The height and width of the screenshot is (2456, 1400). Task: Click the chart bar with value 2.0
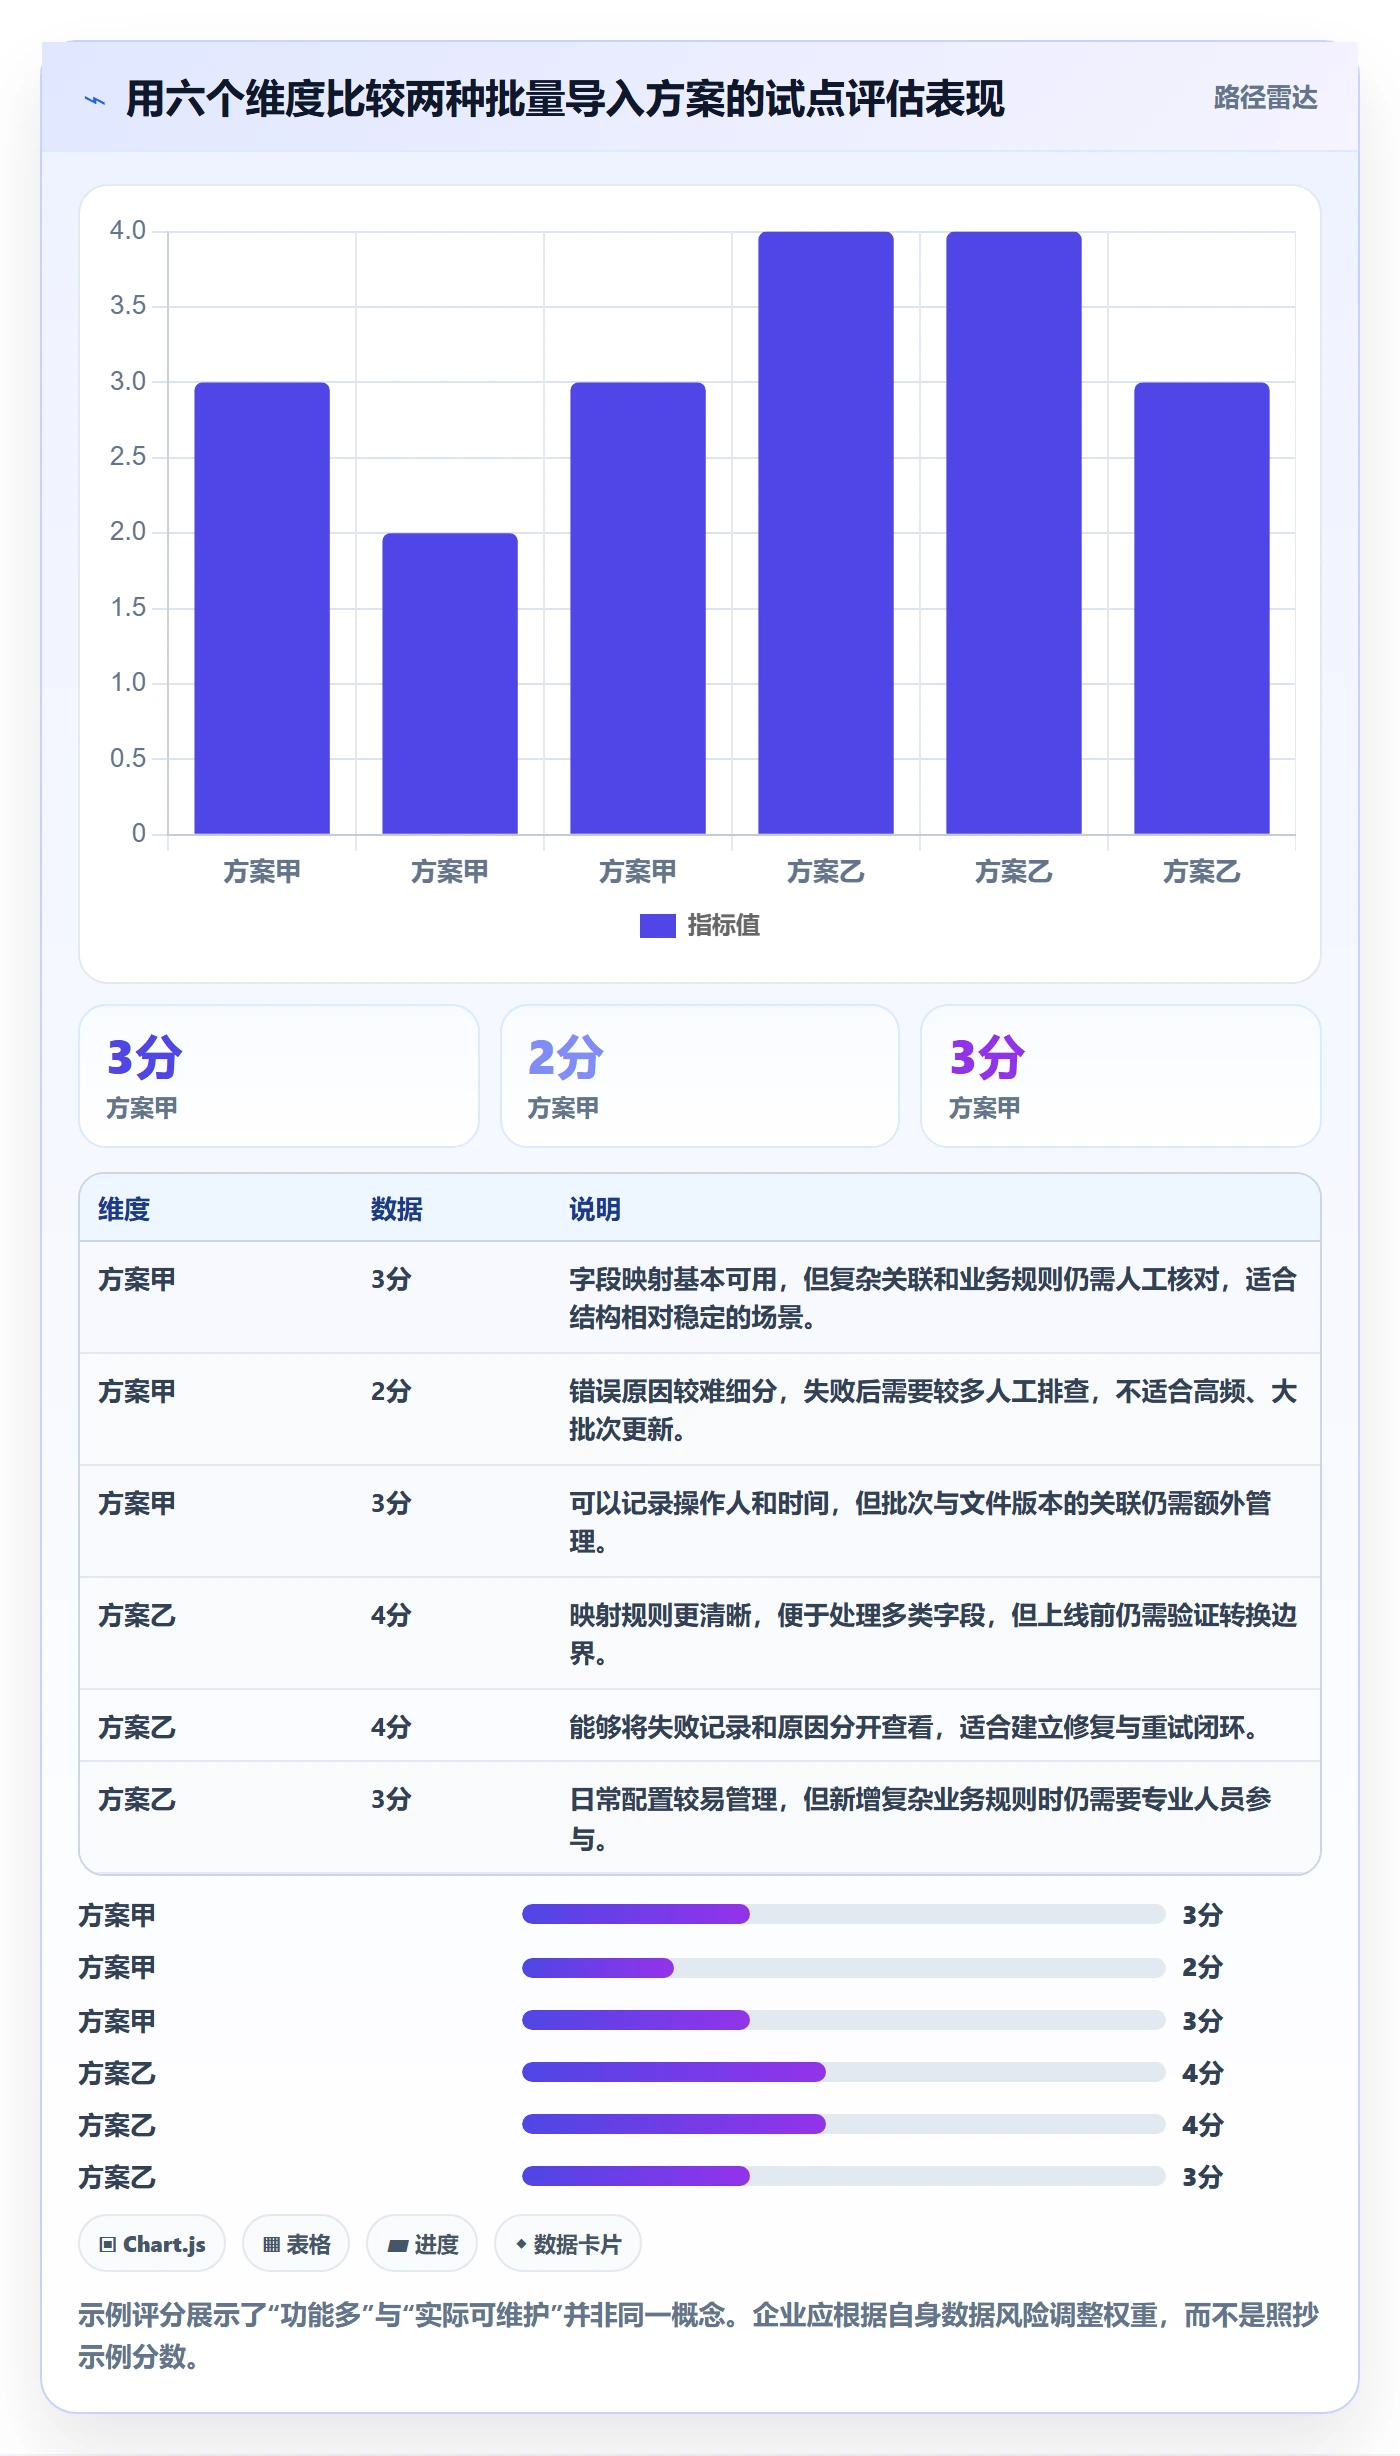[x=450, y=683]
